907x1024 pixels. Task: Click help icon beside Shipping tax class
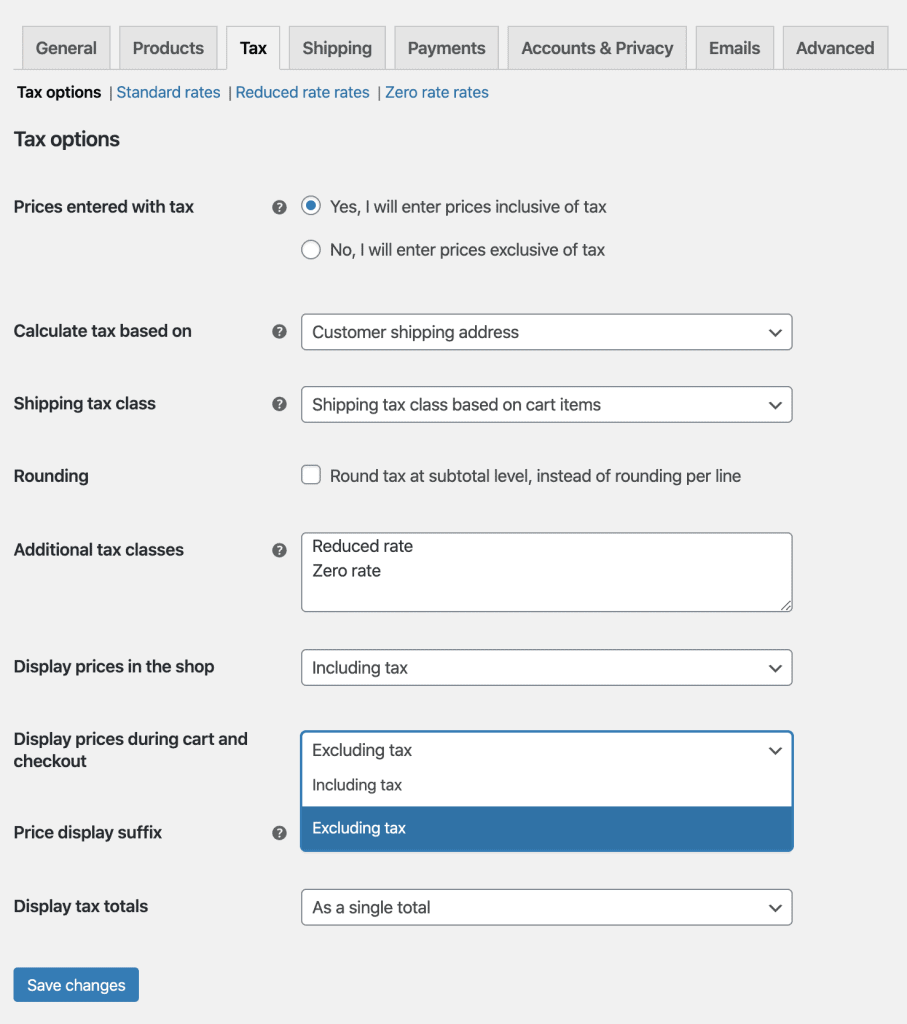280,405
